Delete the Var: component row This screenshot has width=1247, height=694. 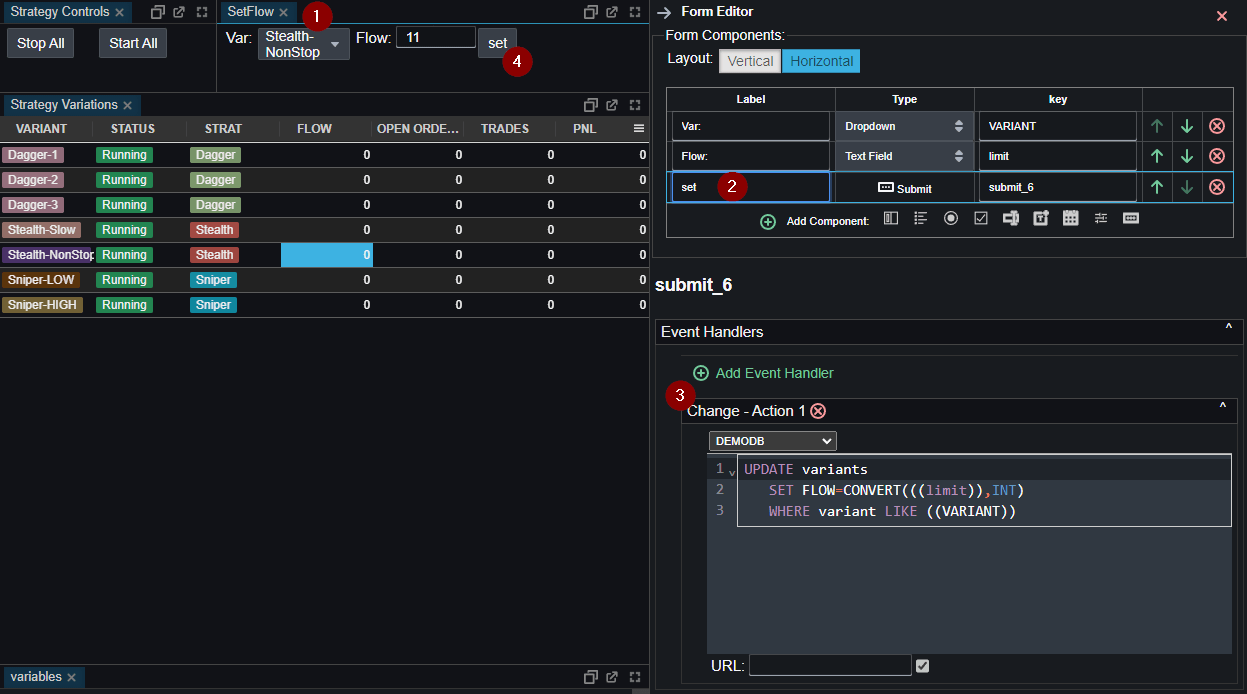[1217, 126]
